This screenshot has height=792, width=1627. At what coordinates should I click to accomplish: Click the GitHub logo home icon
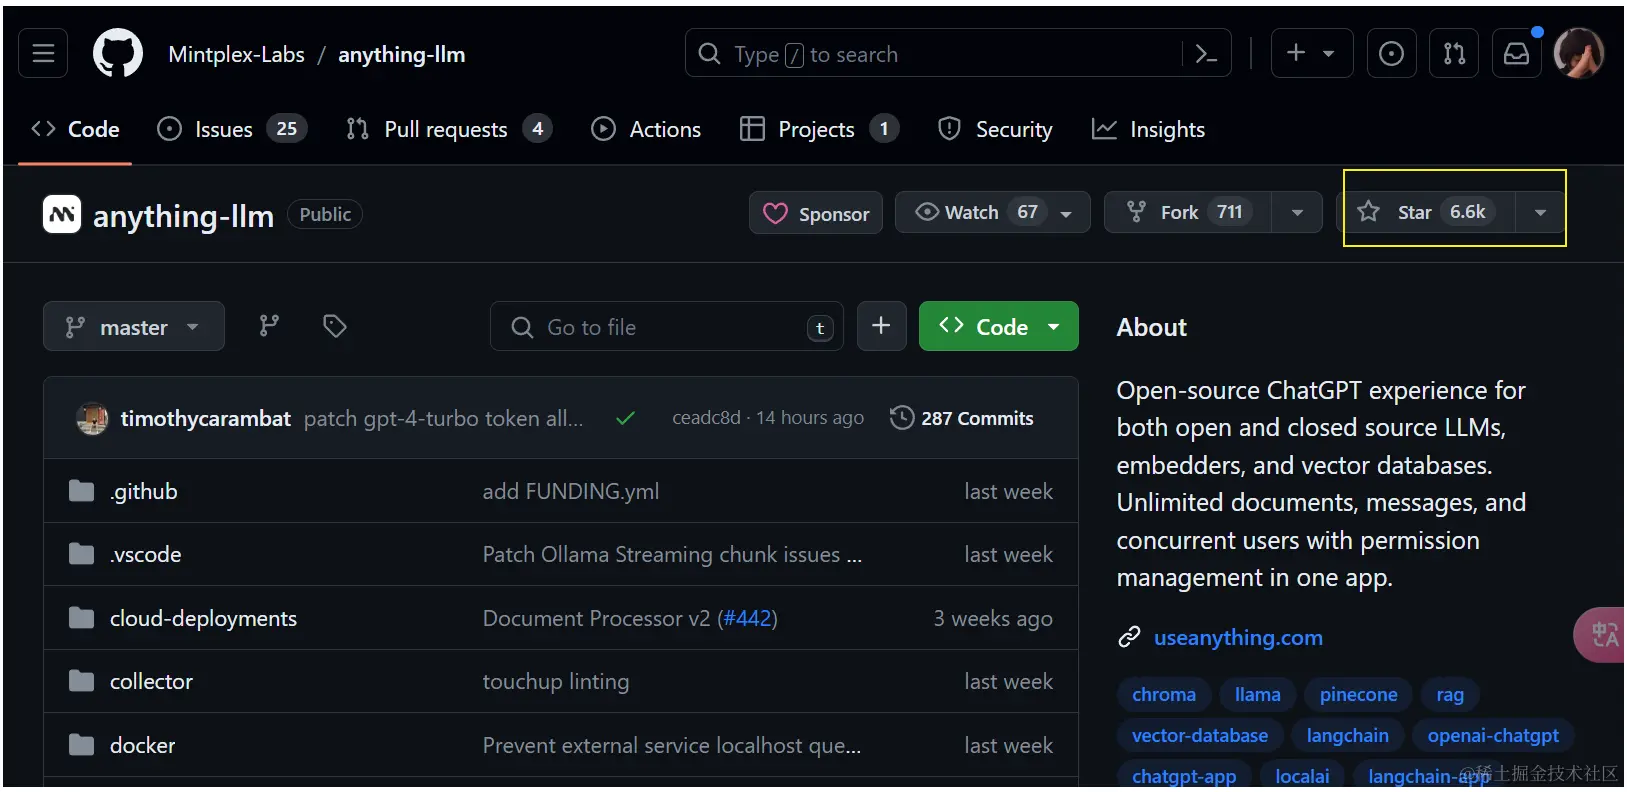pyautogui.click(x=117, y=53)
